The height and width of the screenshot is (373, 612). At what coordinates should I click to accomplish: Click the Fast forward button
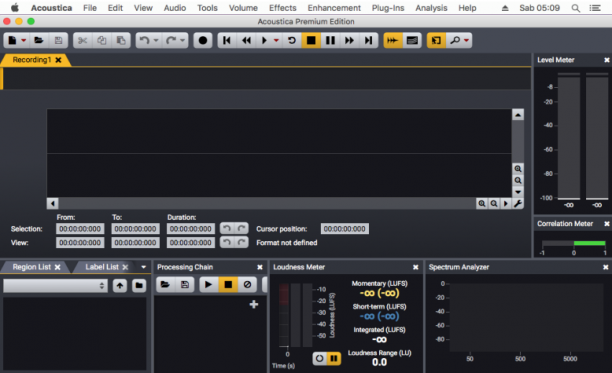tap(349, 40)
